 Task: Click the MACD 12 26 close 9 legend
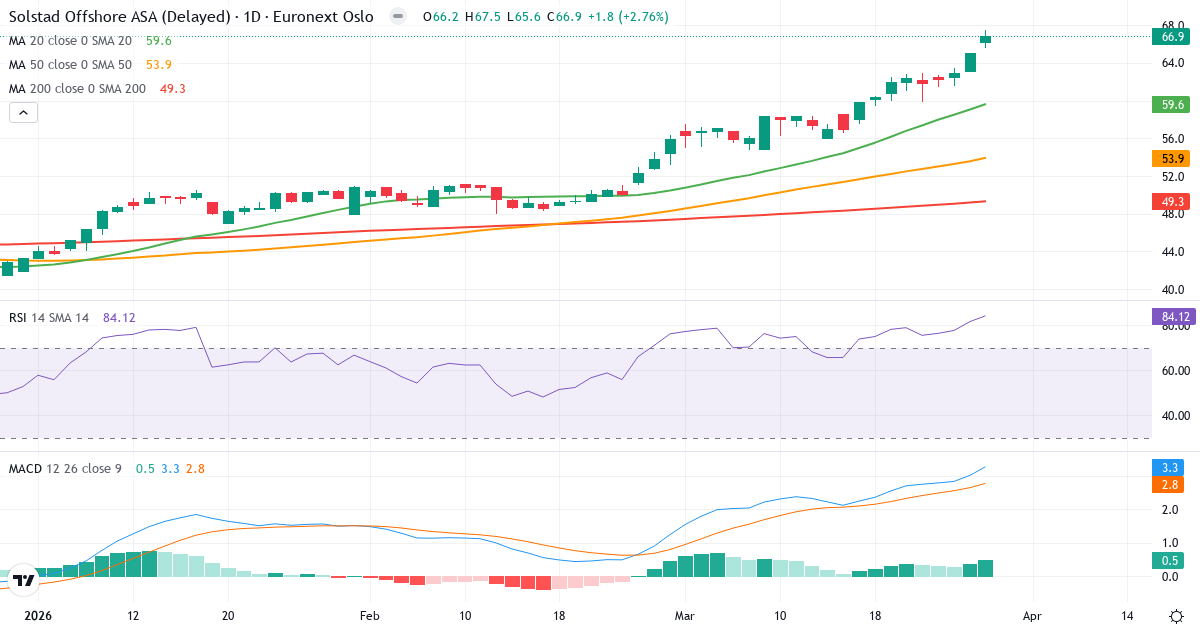pos(65,469)
